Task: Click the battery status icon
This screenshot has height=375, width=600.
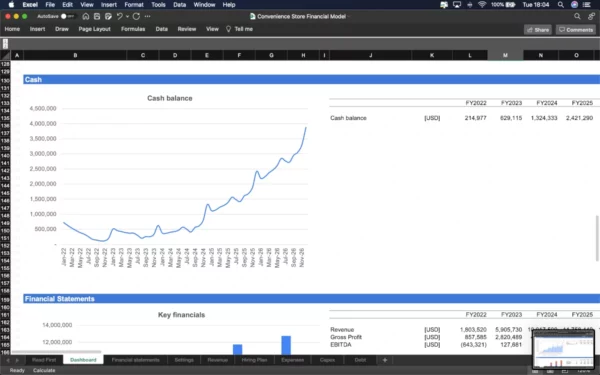Action: click(510, 5)
